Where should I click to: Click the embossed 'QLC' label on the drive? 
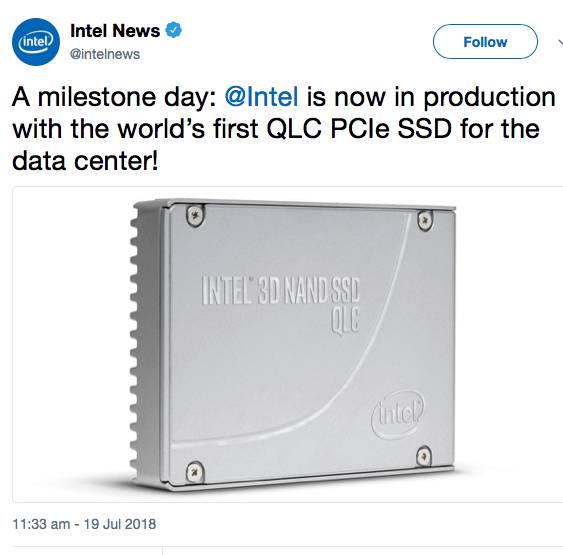(345, 321)
